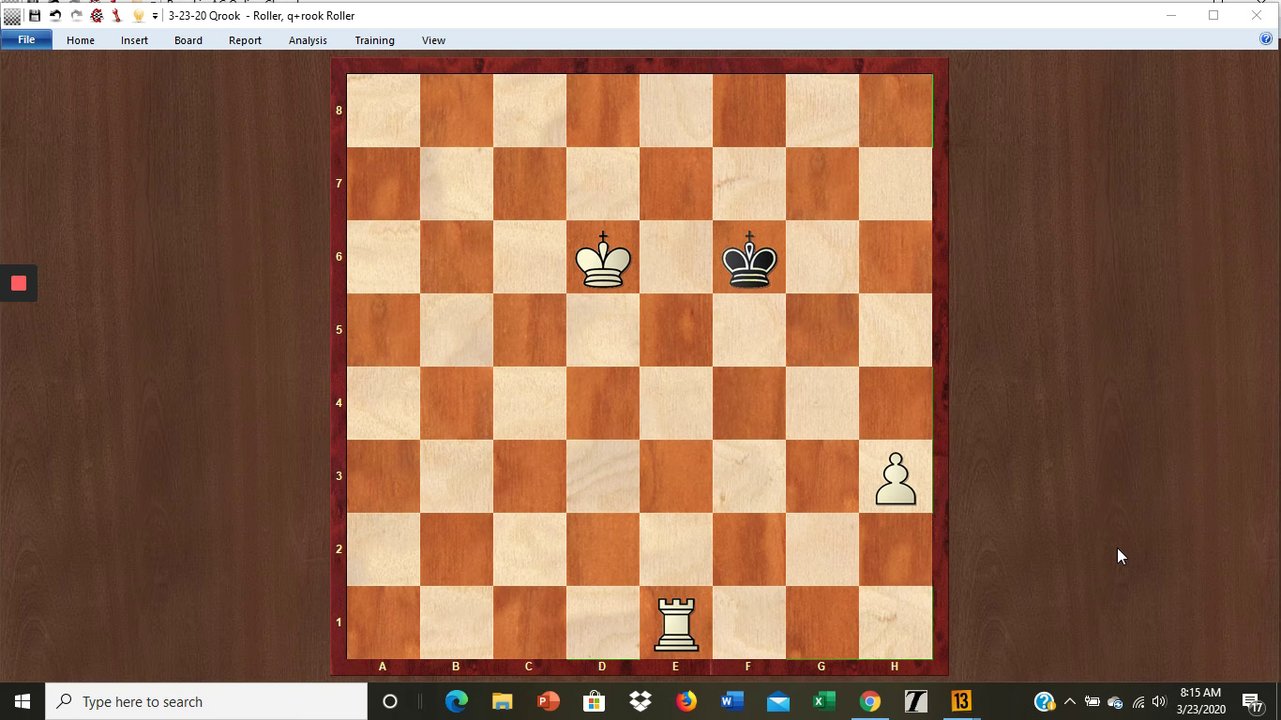Select the white king on d6
Image resolution: width=1281 pixels, height=720 pixels.
[603, 260]
